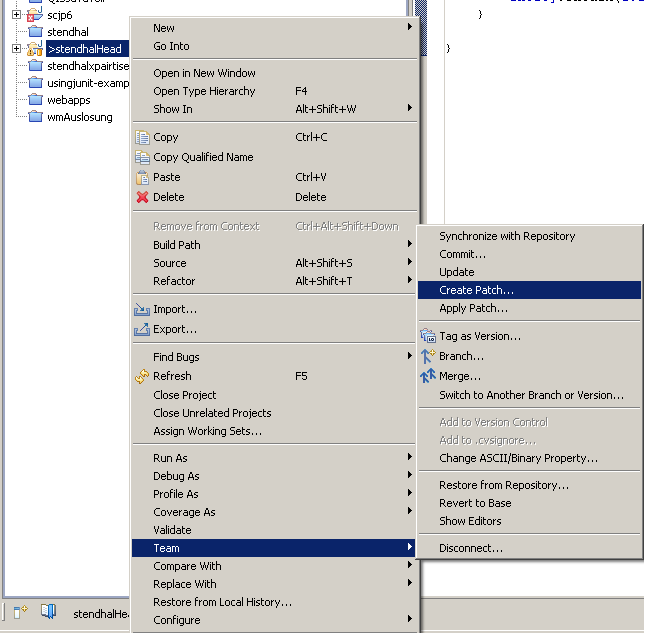Click the red Delete X icon
646x633 pixels.
click(142, 197)
